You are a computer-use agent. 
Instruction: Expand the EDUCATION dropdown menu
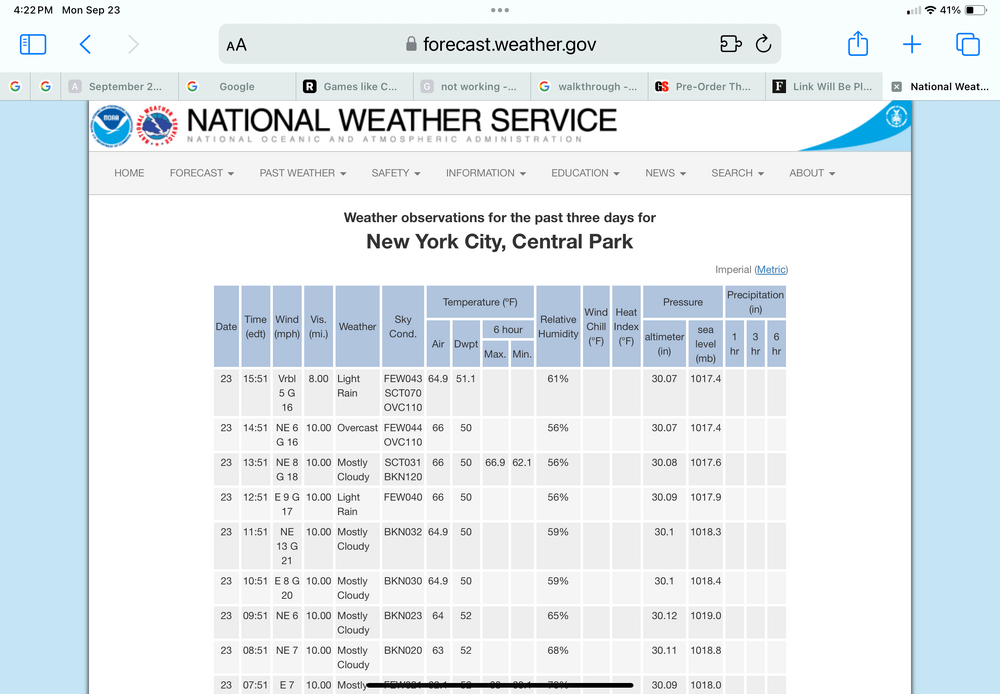tap(585, 173)
